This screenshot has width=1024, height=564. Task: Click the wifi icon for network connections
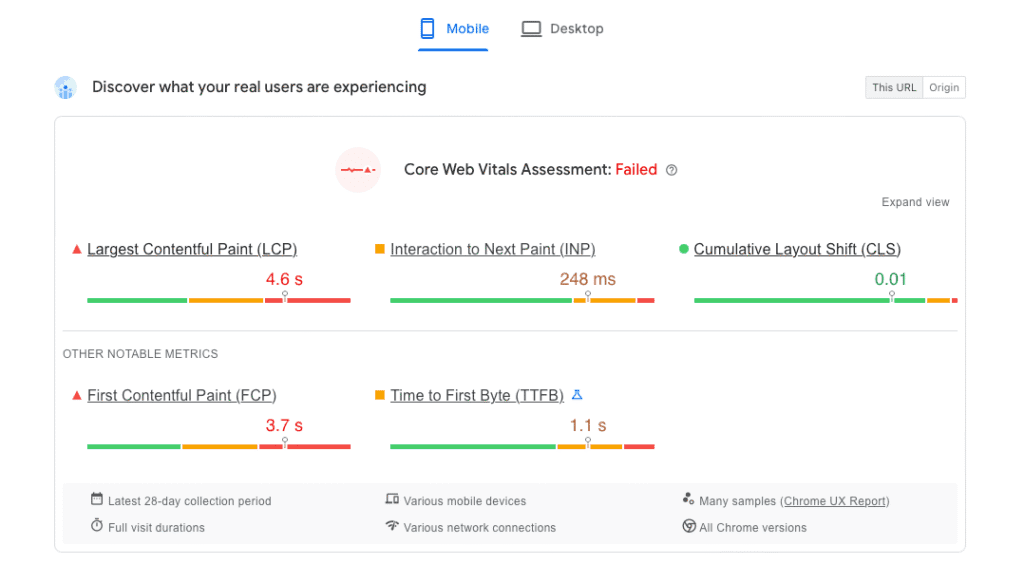[392, 526]
